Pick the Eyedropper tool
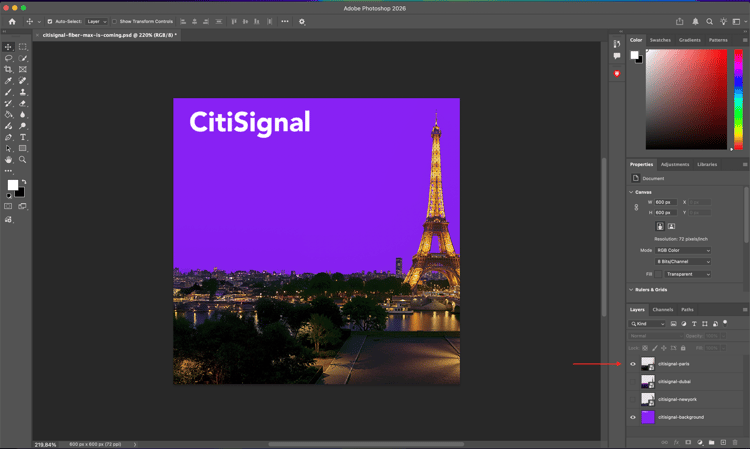This screenshot has height=449, width=750. coord(8,81)
